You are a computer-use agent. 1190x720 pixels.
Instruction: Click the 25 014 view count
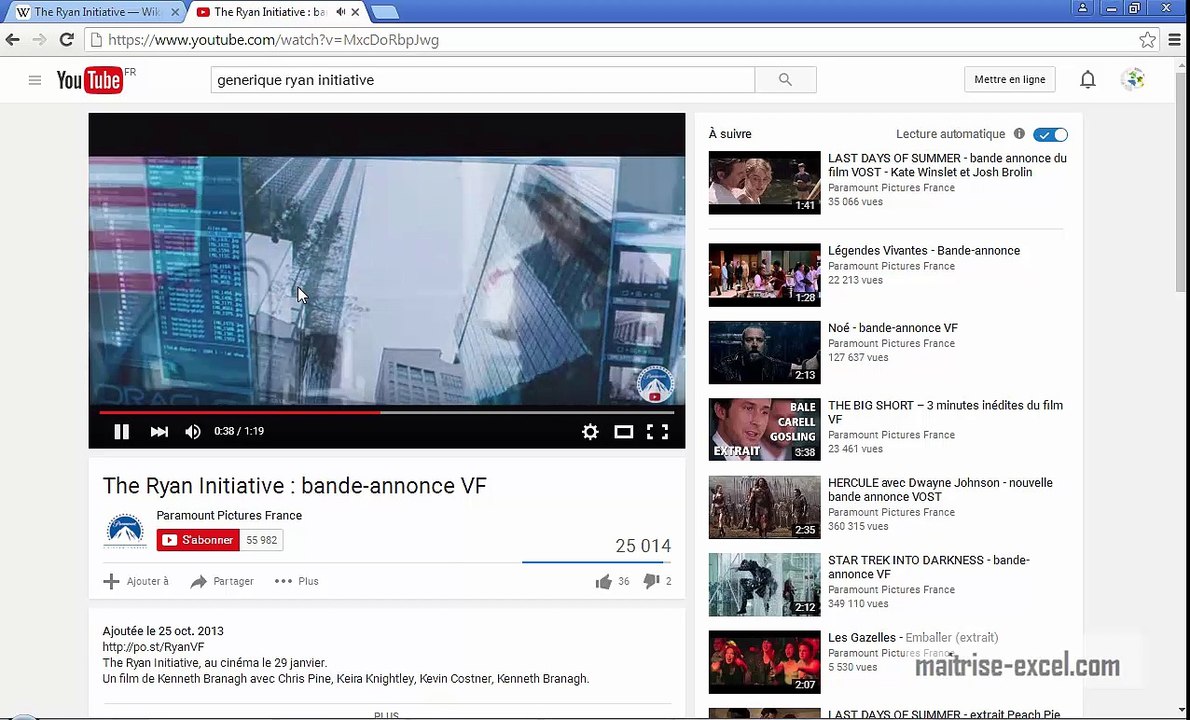click(x=643, y=546)
